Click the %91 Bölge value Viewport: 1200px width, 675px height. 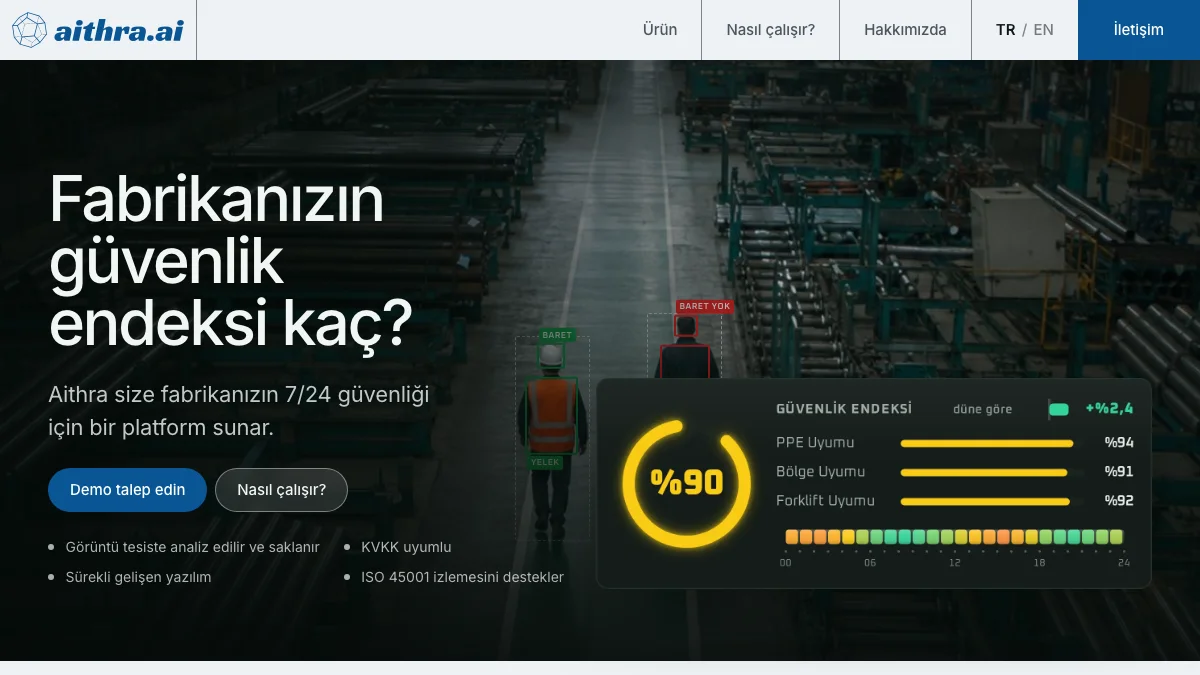1119,472
